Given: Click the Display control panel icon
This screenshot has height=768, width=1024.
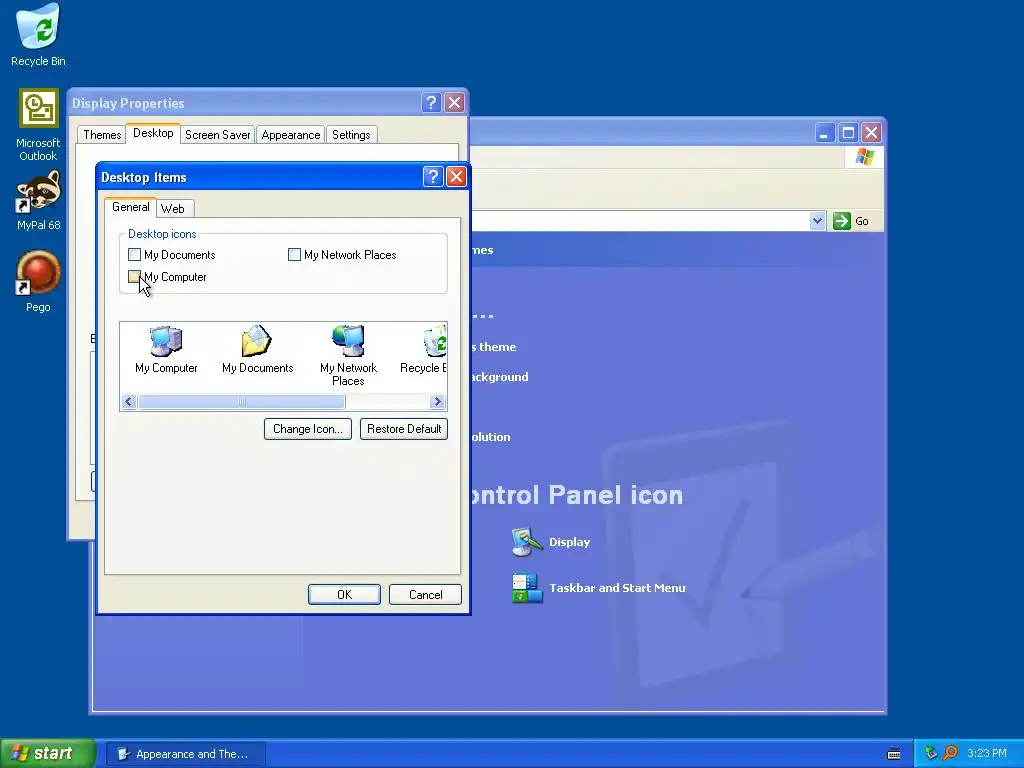Looking at the screenshot, I should point(527,541).
